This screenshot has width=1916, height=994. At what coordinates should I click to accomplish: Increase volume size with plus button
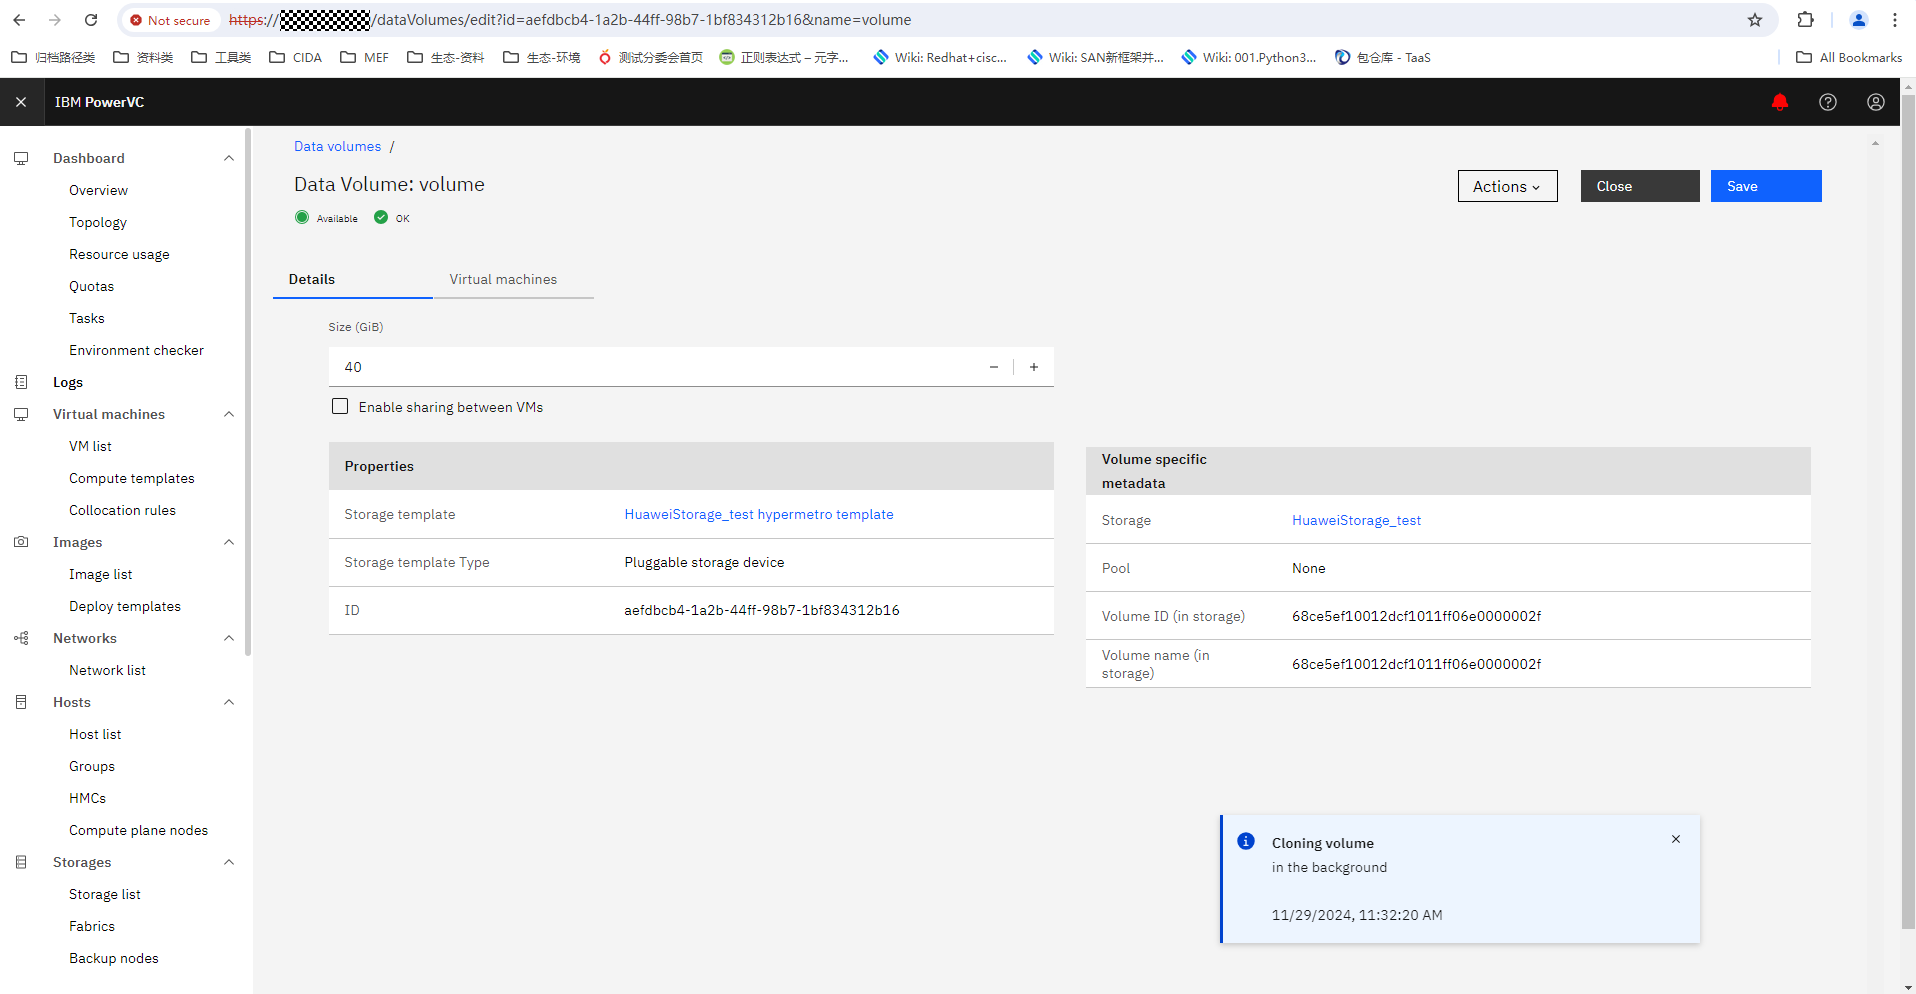click(x=1034, y=367)
